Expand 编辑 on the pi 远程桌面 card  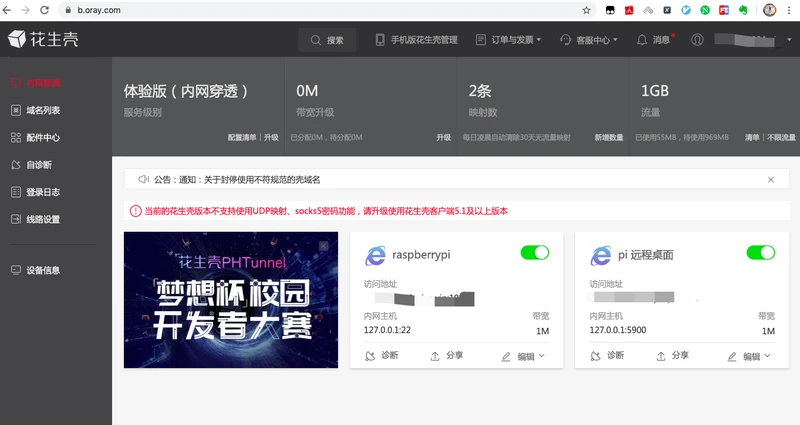point(749,357)
